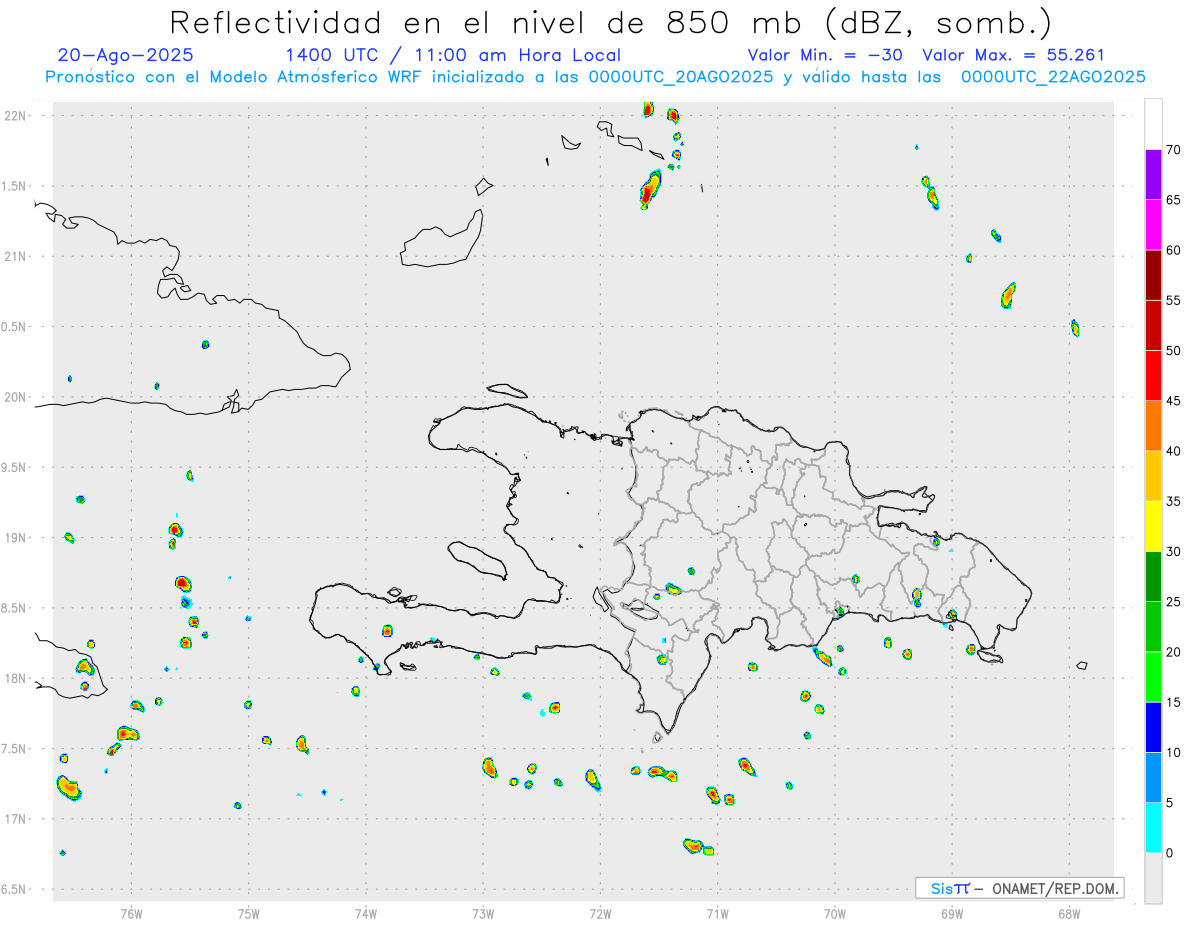
Task: Click the 'Valor Min. = -30' text
Action: click(x=825, y=55)
